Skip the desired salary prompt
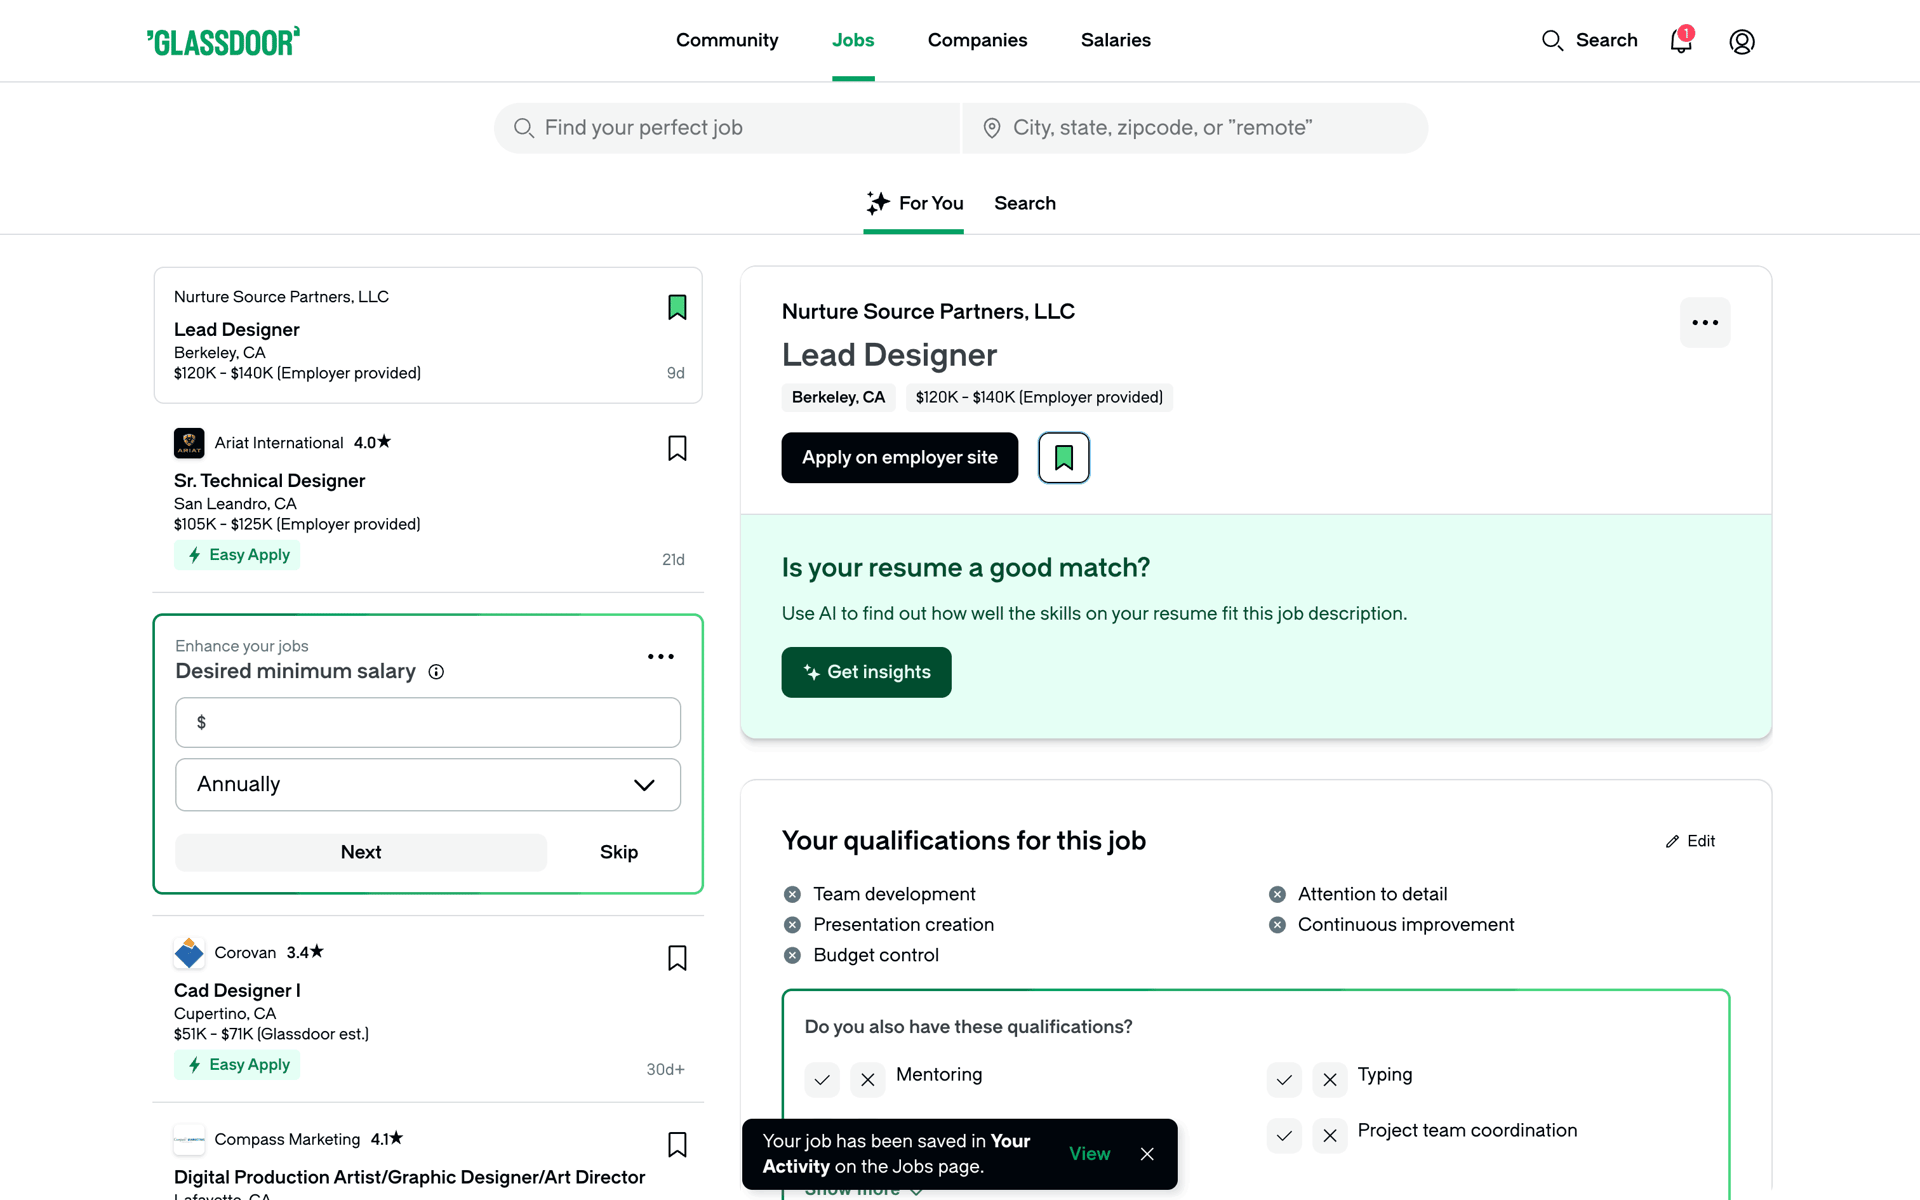This screenshot has height=1200, width=1920. coord(619,852)
